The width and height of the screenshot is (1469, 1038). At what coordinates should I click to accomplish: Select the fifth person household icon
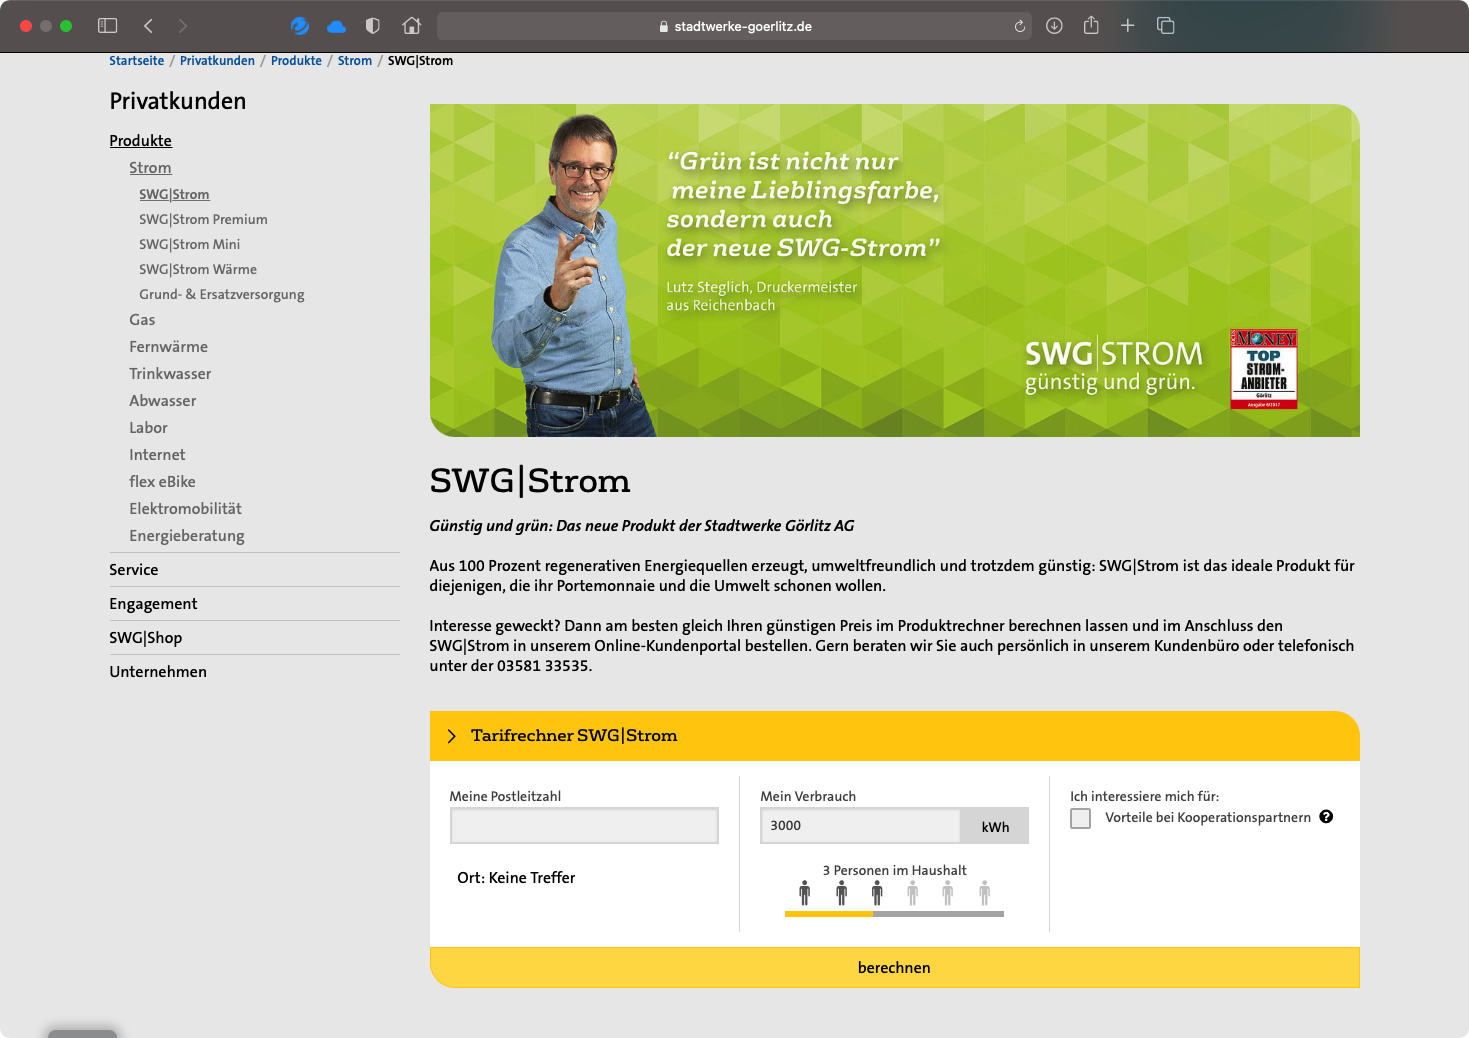click(948, 892)
